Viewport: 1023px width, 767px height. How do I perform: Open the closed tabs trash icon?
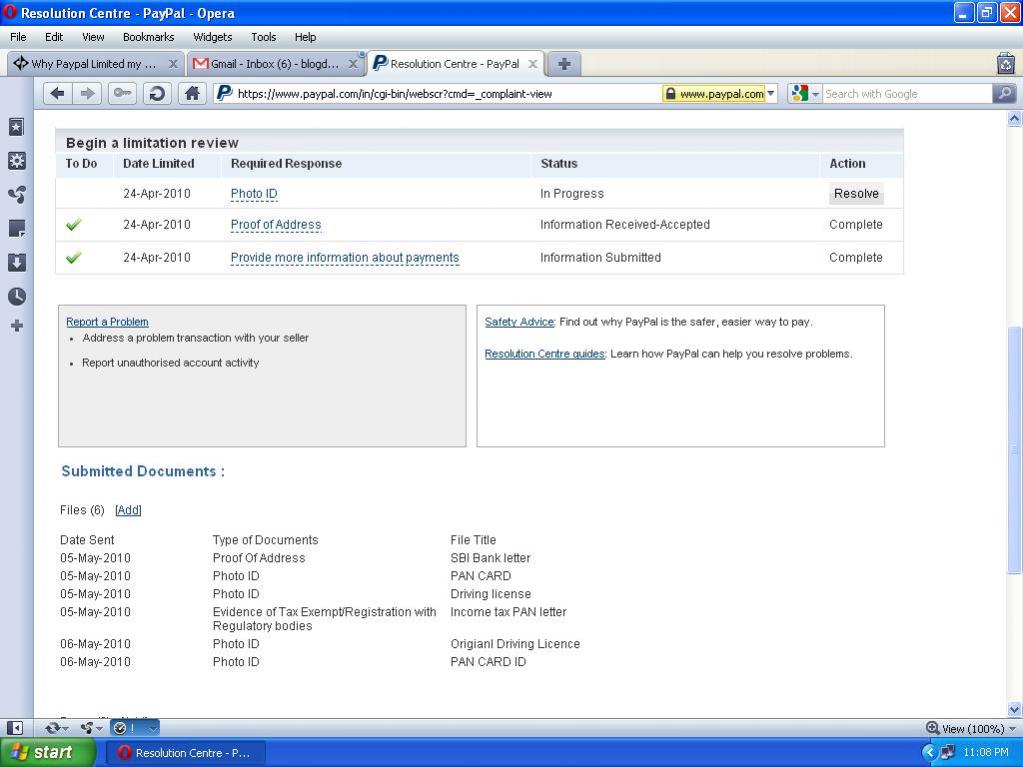coord(1006,63)
